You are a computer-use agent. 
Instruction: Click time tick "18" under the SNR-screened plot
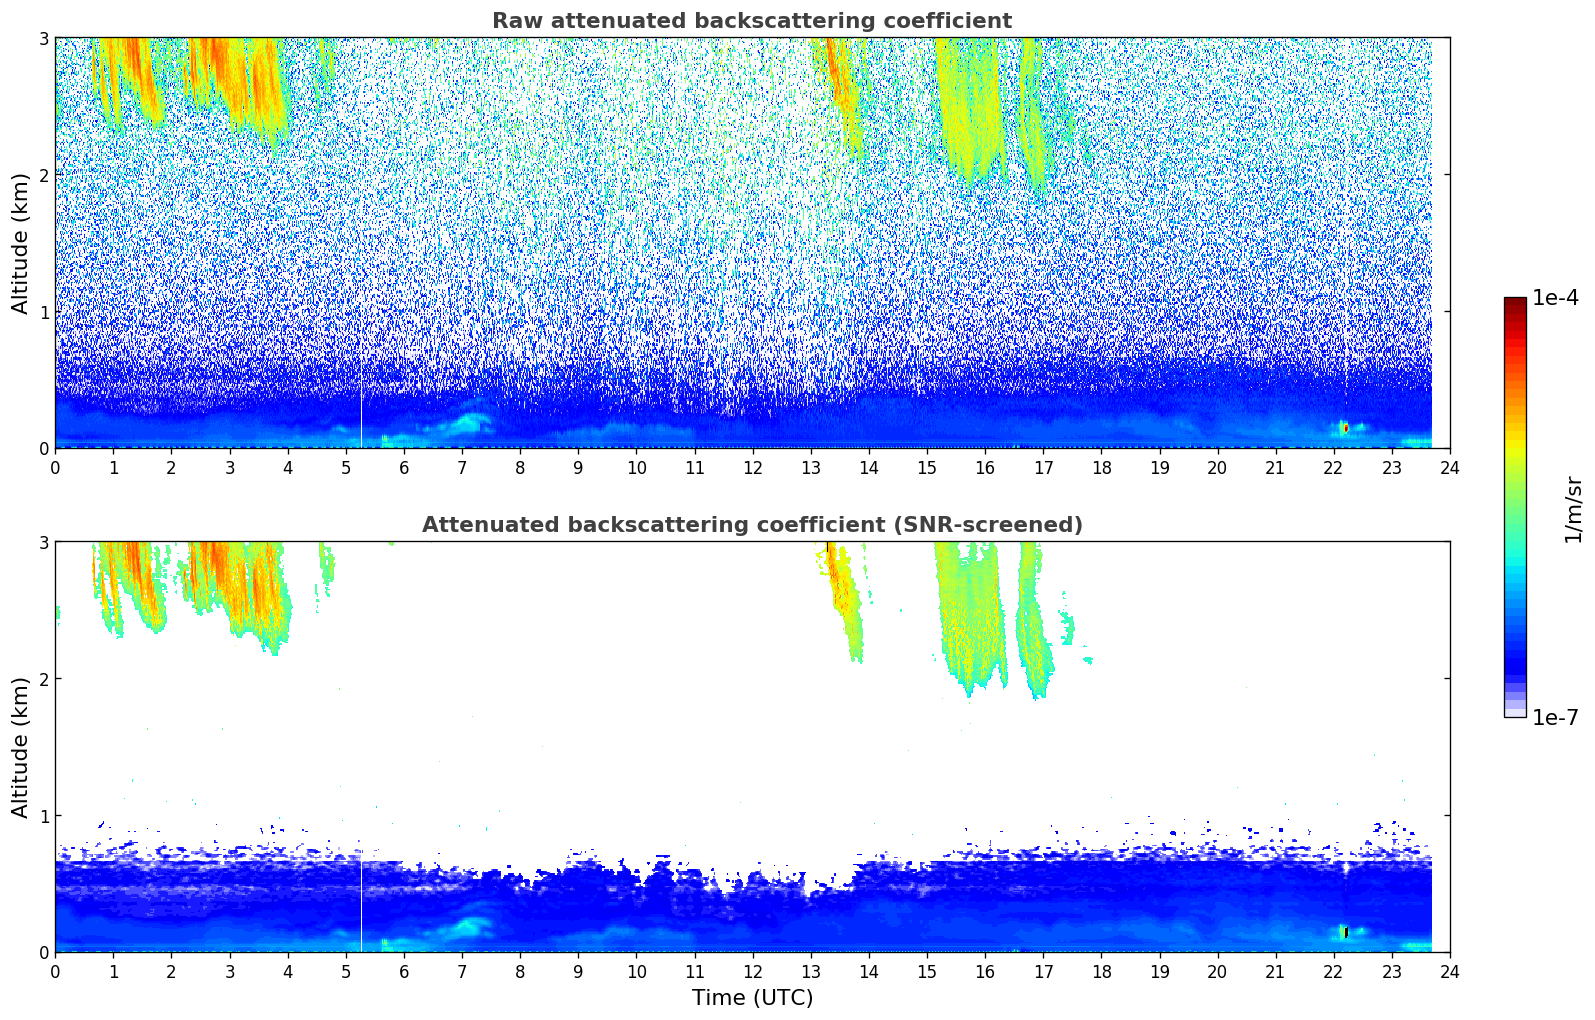tap(1101, 971)
